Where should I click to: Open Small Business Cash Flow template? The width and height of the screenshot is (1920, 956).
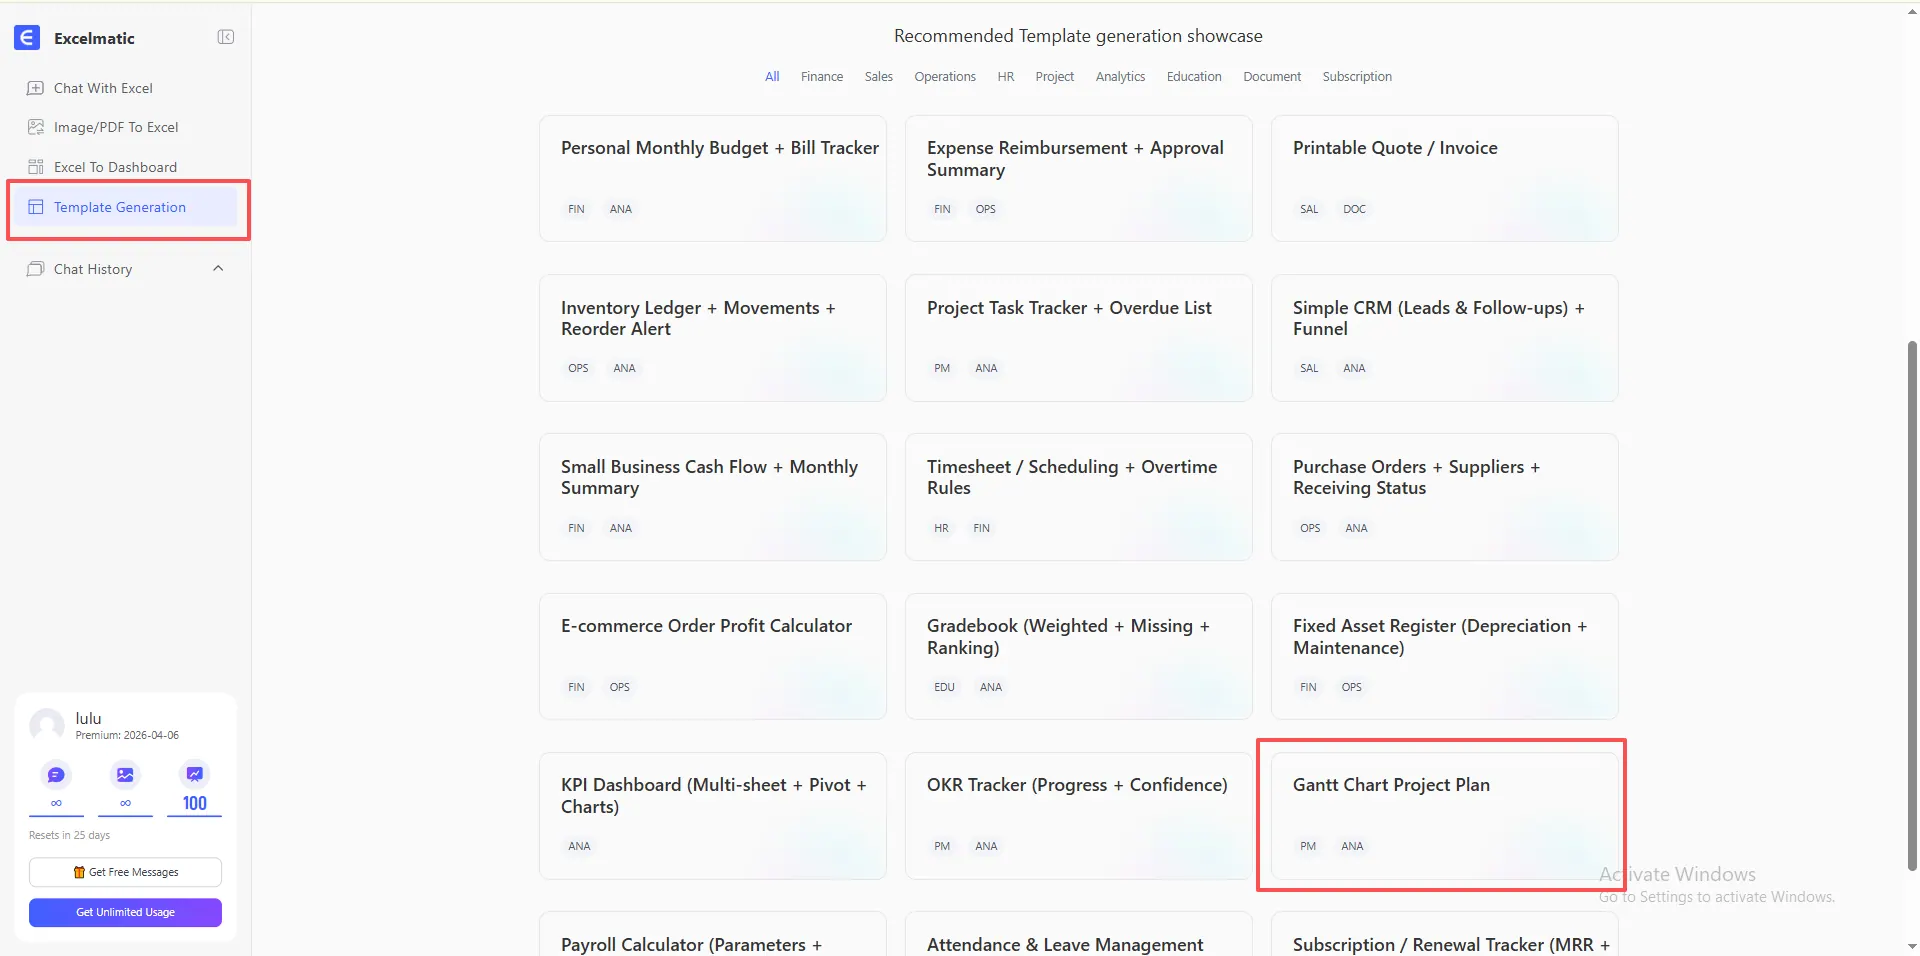(x=713, y=497)
